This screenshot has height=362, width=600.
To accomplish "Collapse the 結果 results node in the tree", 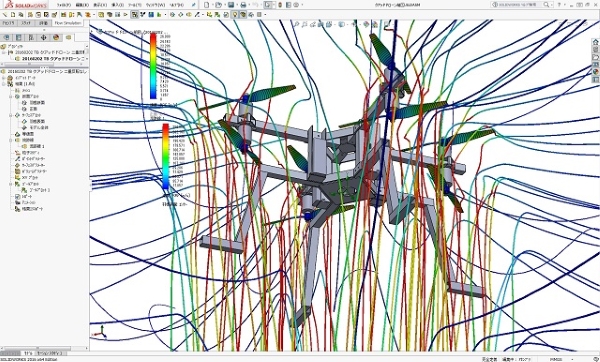I will (x=4, y=84).
